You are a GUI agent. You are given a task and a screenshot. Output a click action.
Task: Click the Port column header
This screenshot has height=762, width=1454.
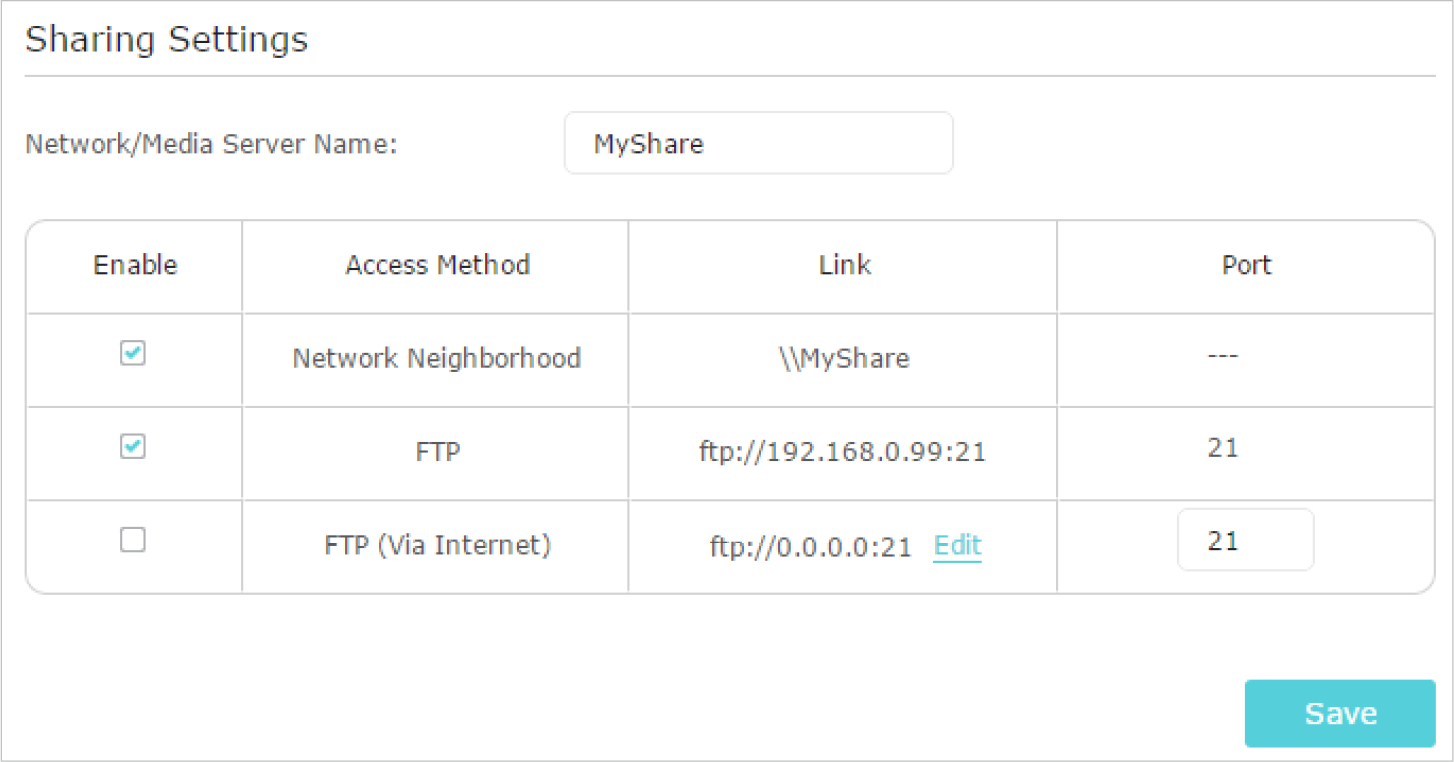click(1247, 265)
